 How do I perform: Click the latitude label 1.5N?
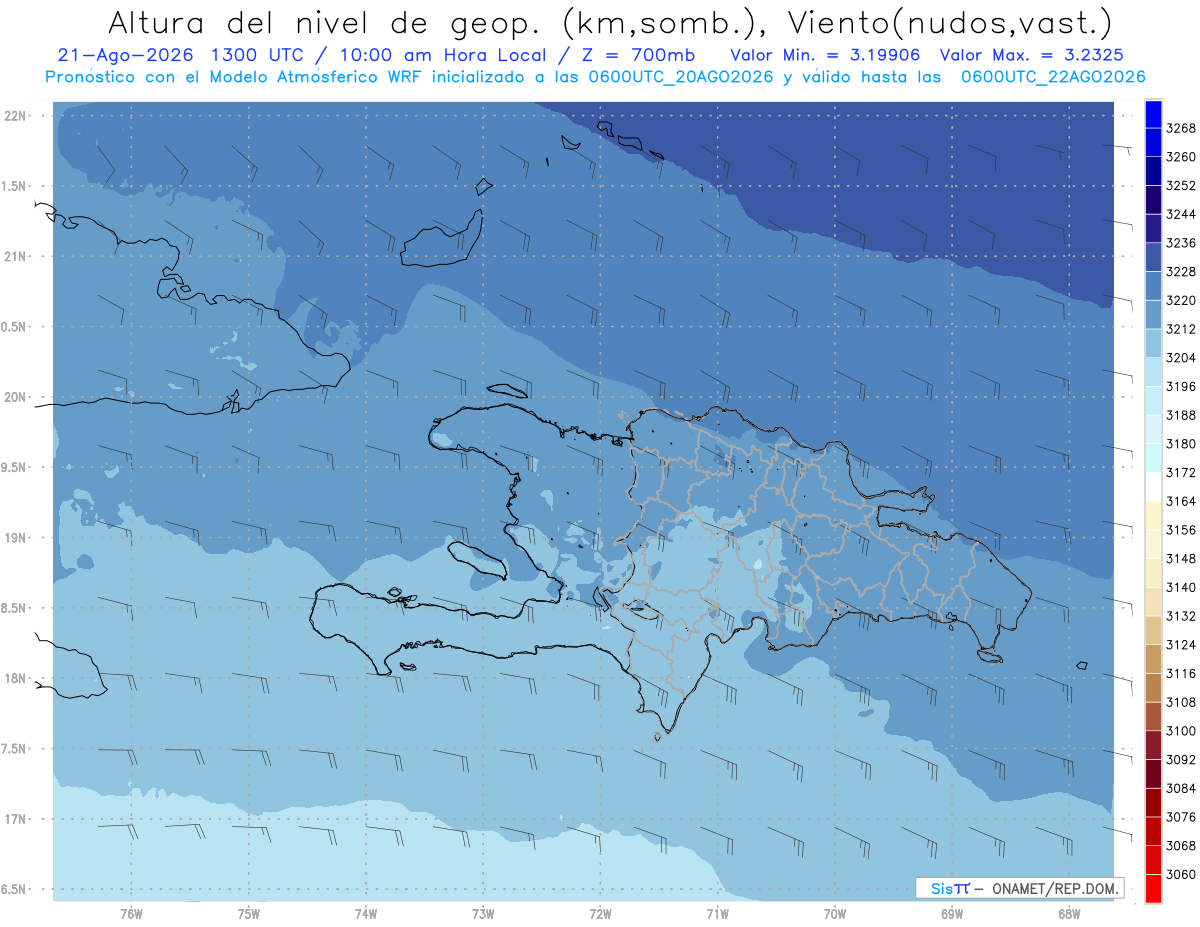click(15, 186)
